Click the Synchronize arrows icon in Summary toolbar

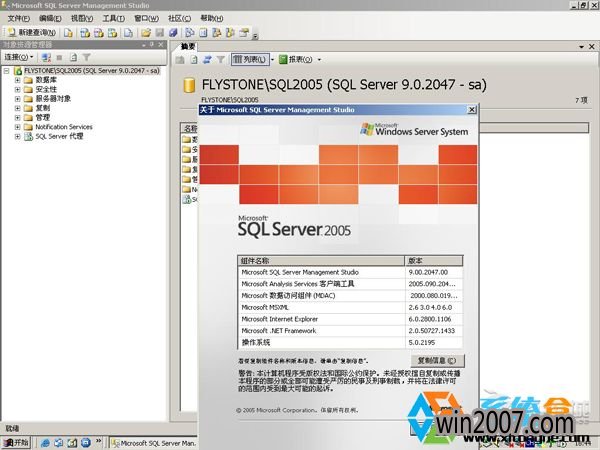point(207,60)
